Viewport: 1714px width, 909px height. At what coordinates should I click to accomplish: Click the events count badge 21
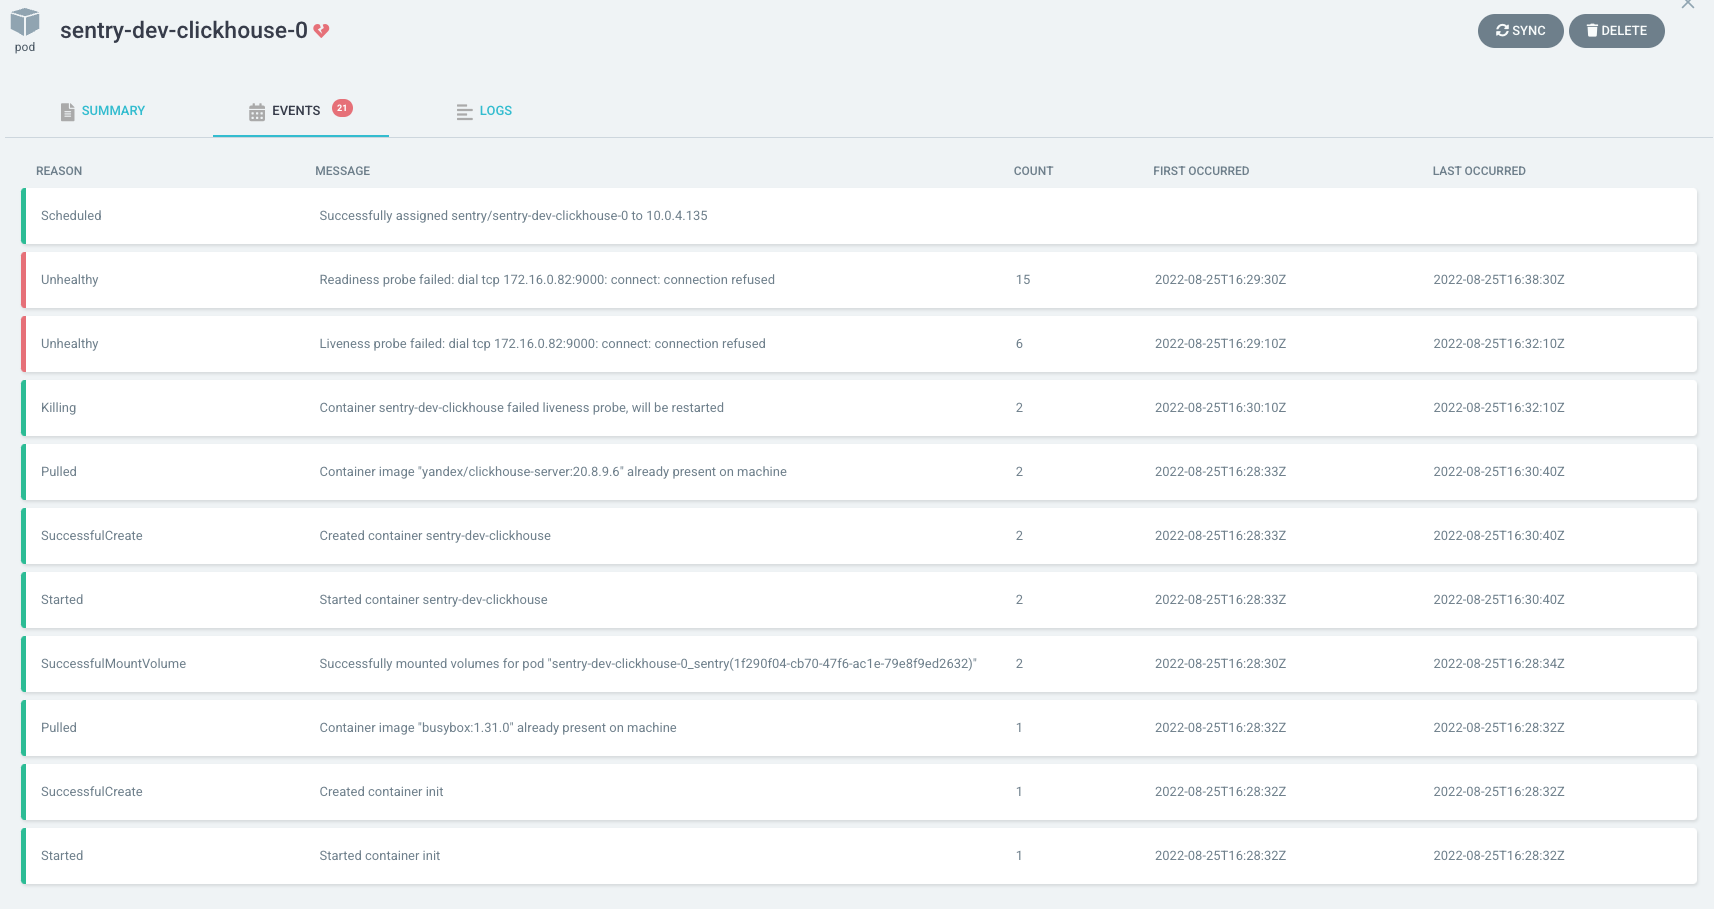342,108
